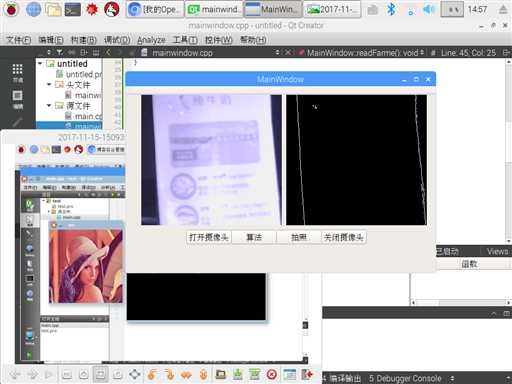Image resolution: width=512 pixels, height=384 pixels.
Task: Launch the terminal from the taskbar
Action: click(x=73, y=10)
